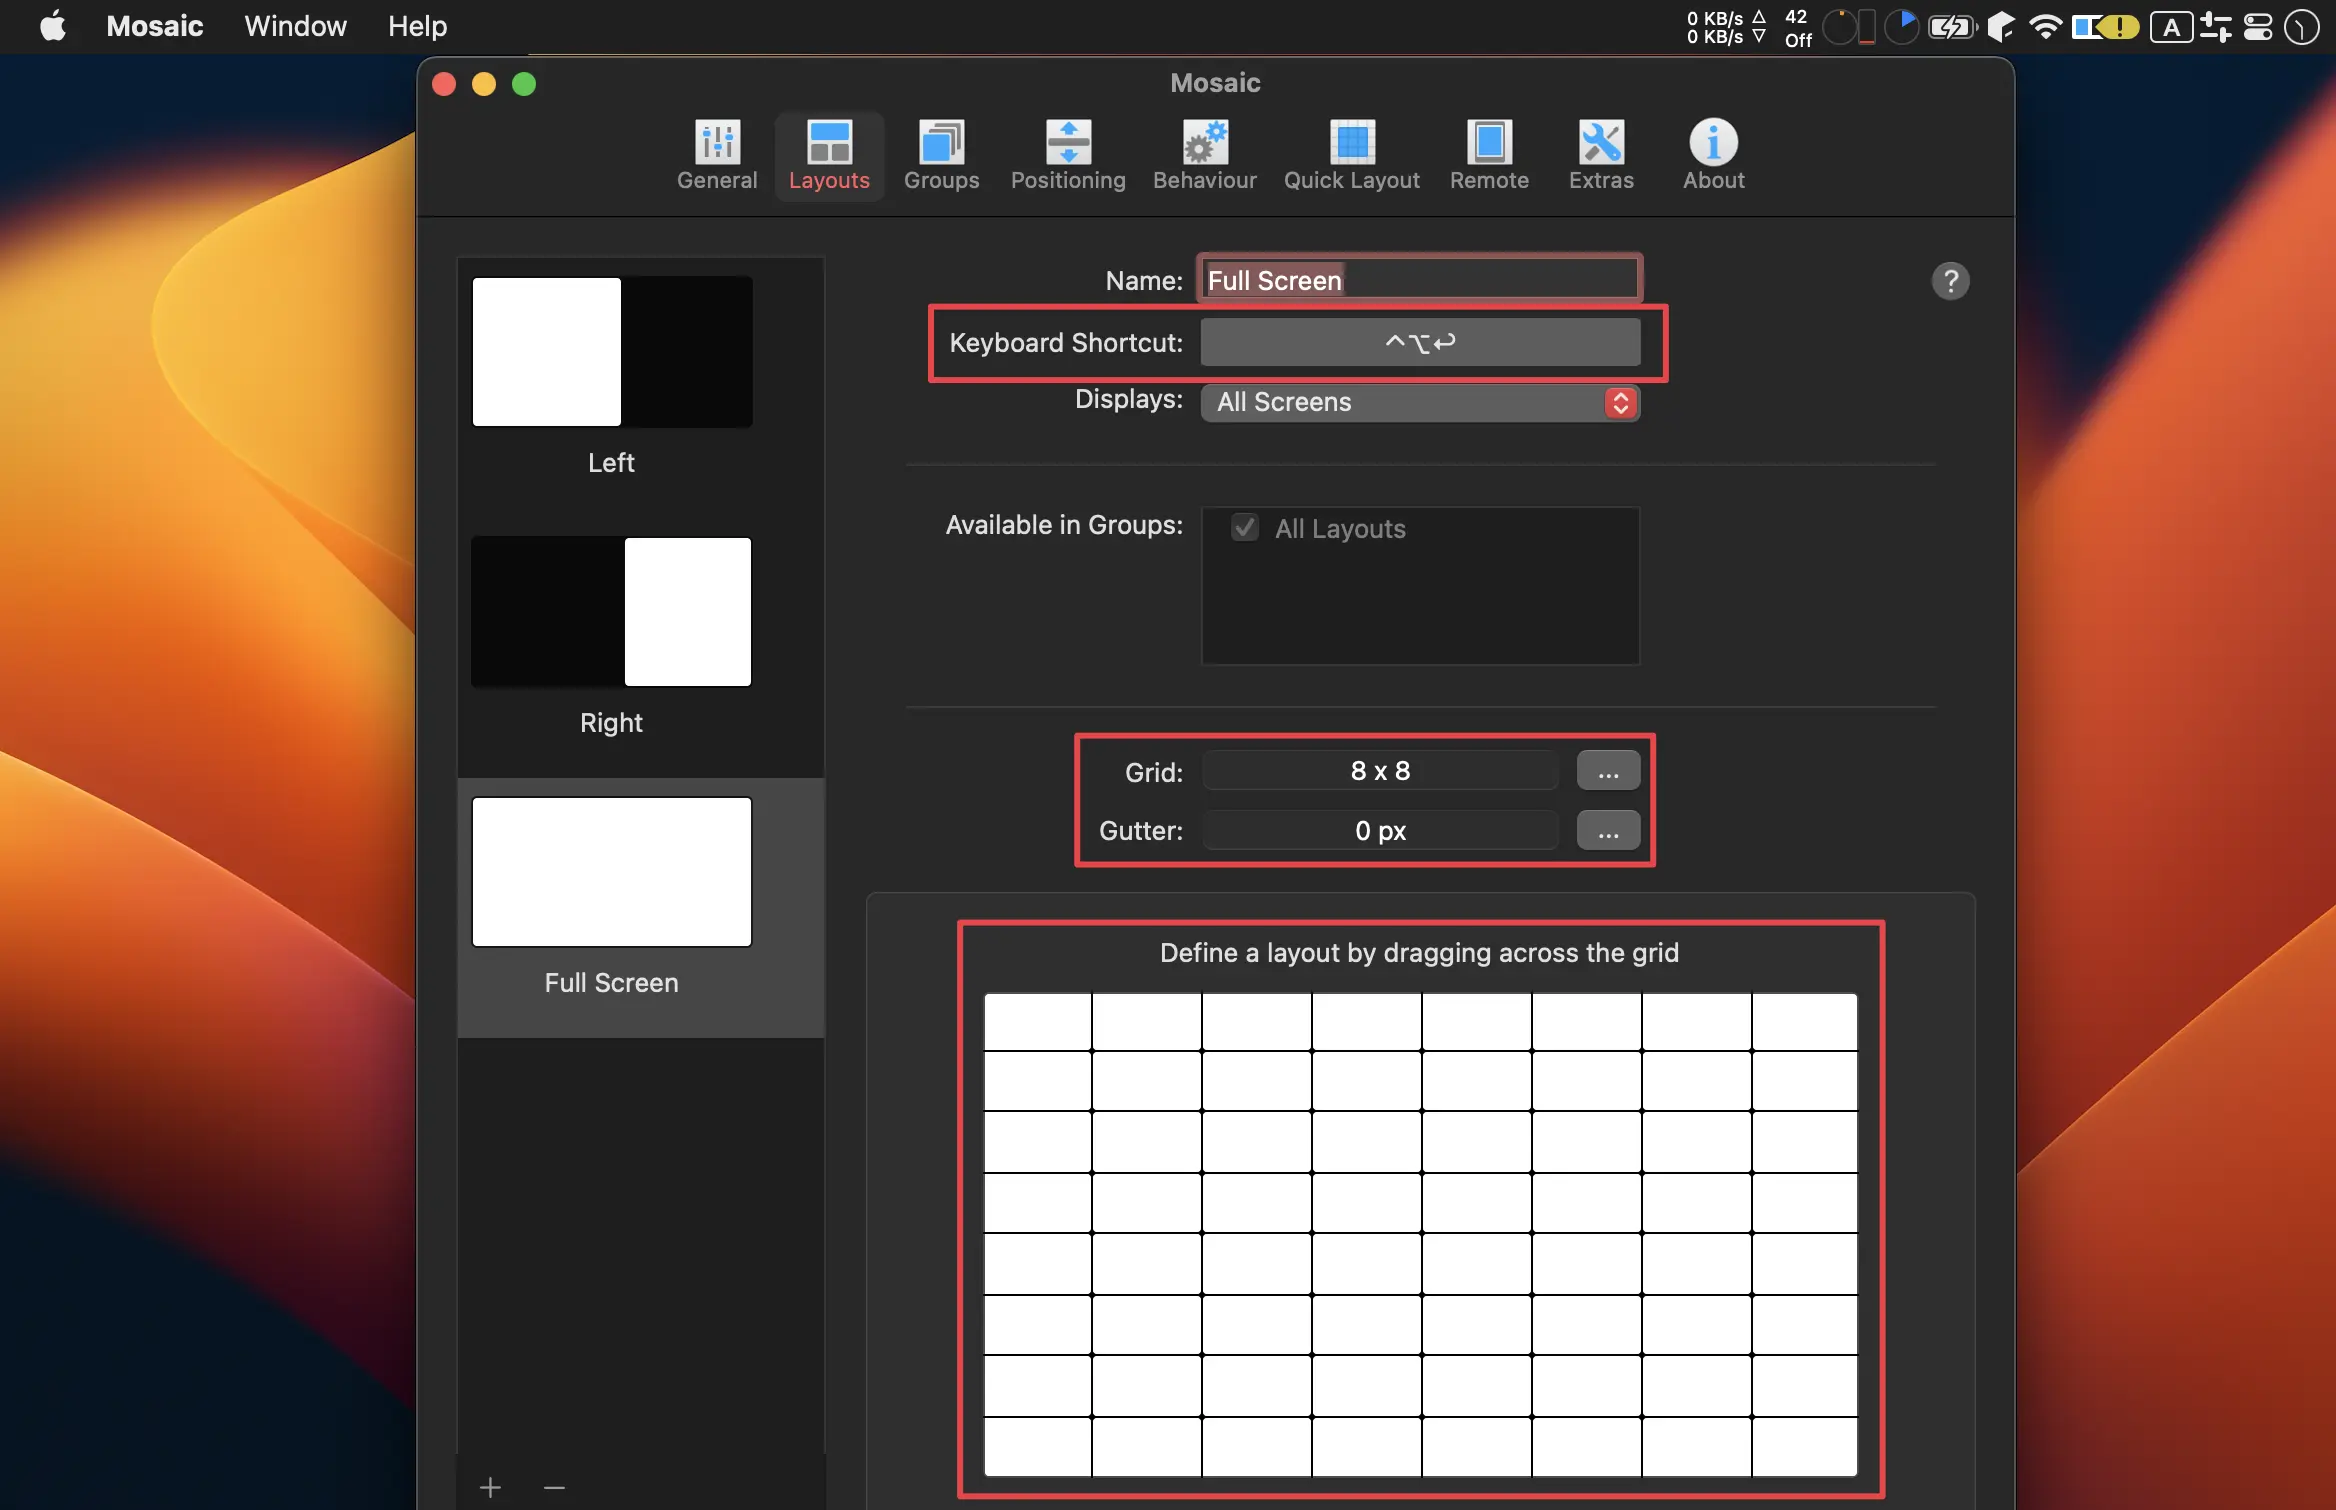This screenshot has width=2336, height=1510.
Task: Click the Name field containing Full Screen
Action: pos(1419,280)
